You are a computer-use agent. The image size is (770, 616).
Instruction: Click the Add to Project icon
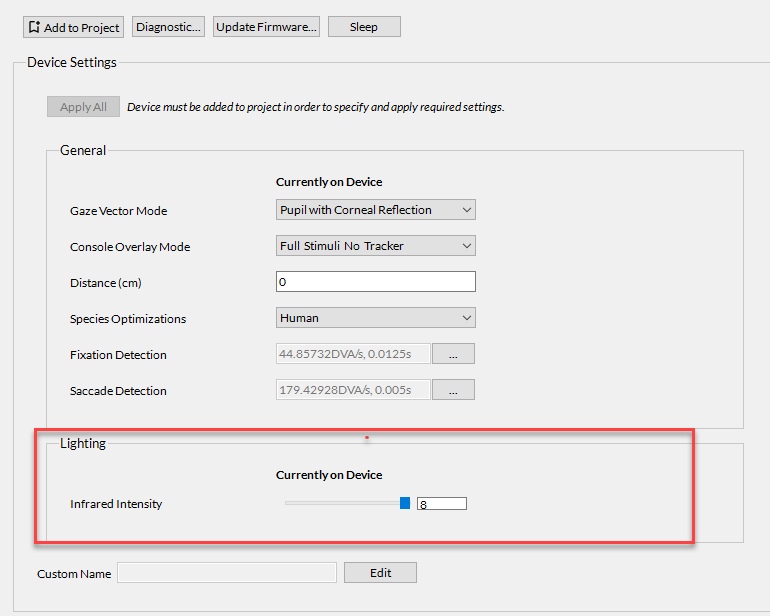tap(34, 27)
